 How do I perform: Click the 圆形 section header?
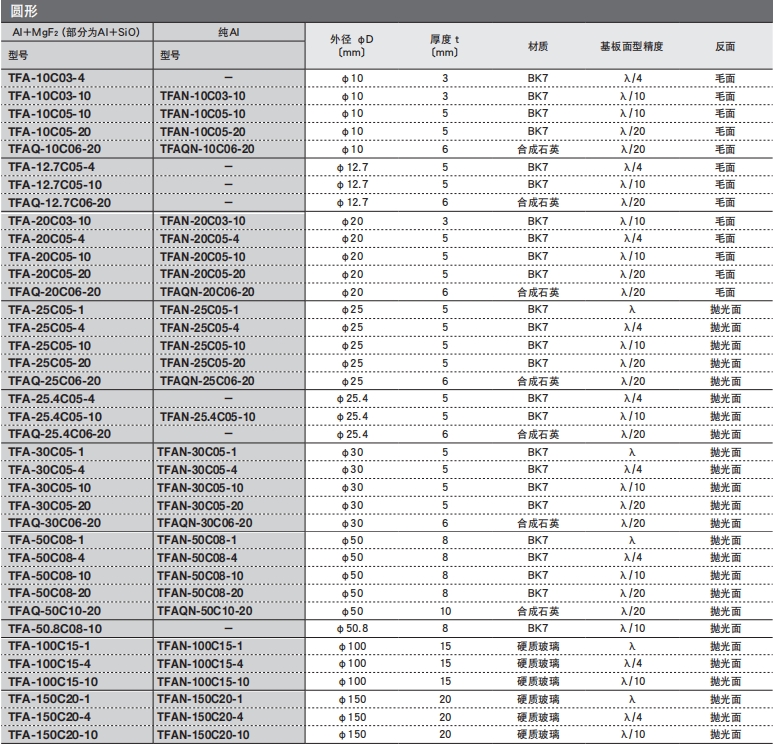coord(23,10)
